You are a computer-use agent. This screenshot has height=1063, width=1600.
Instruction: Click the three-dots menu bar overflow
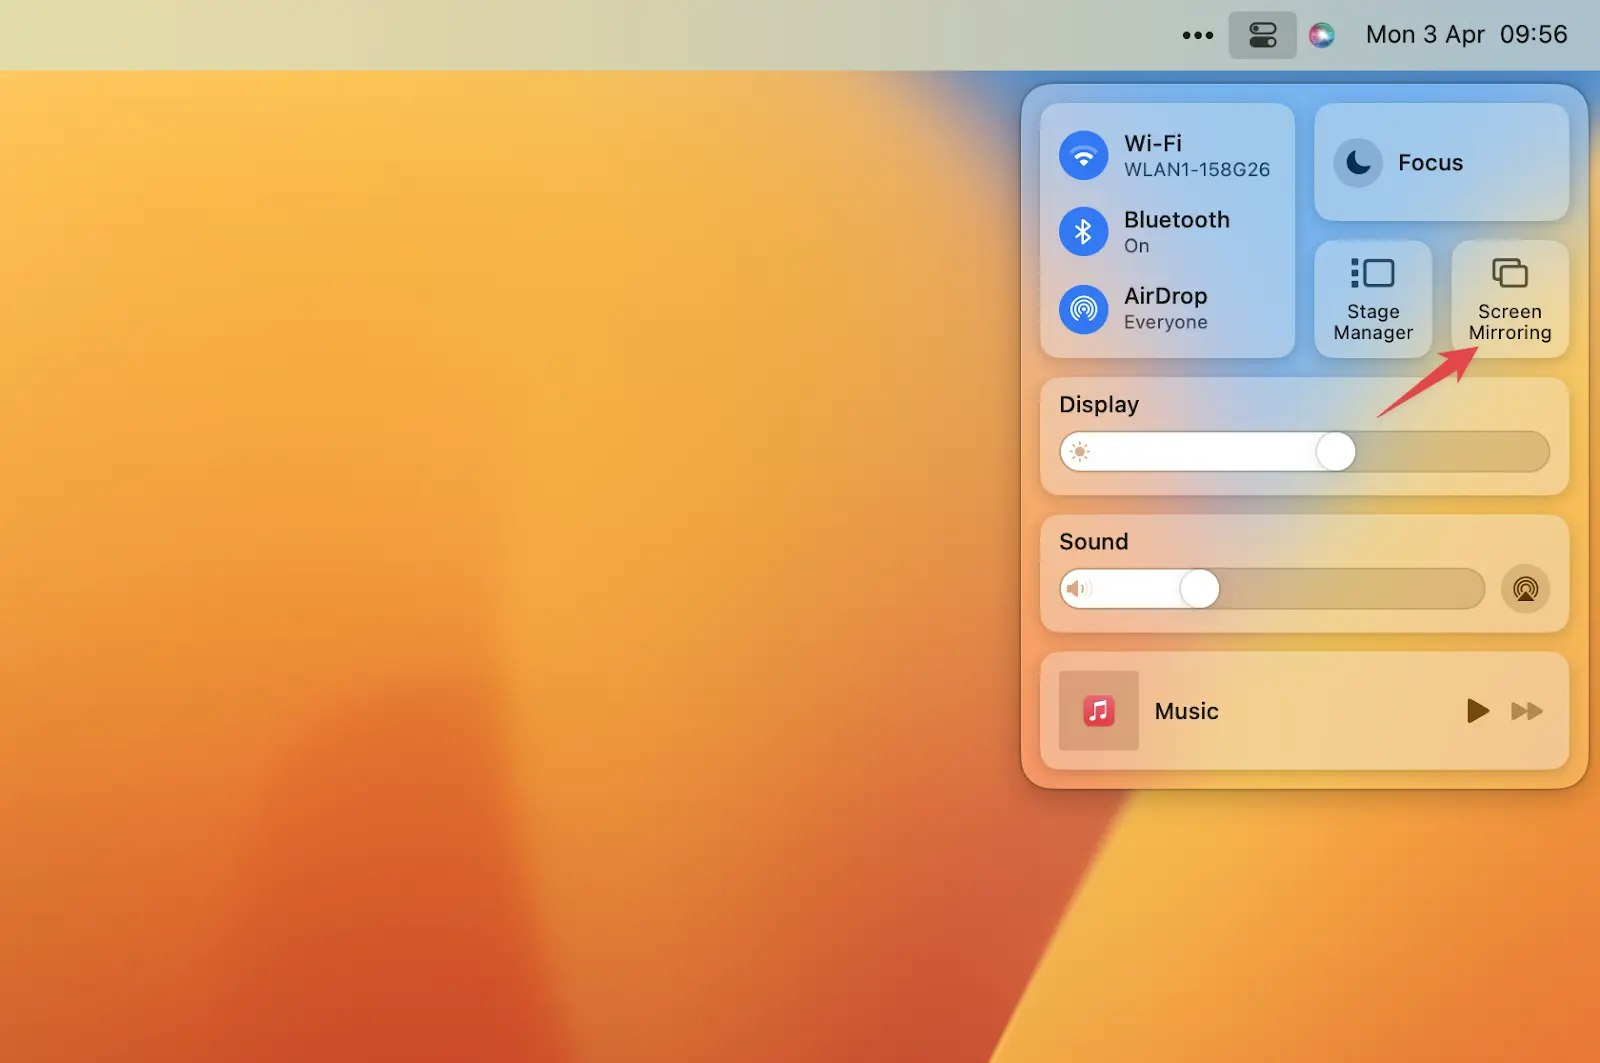[1198, 35]
